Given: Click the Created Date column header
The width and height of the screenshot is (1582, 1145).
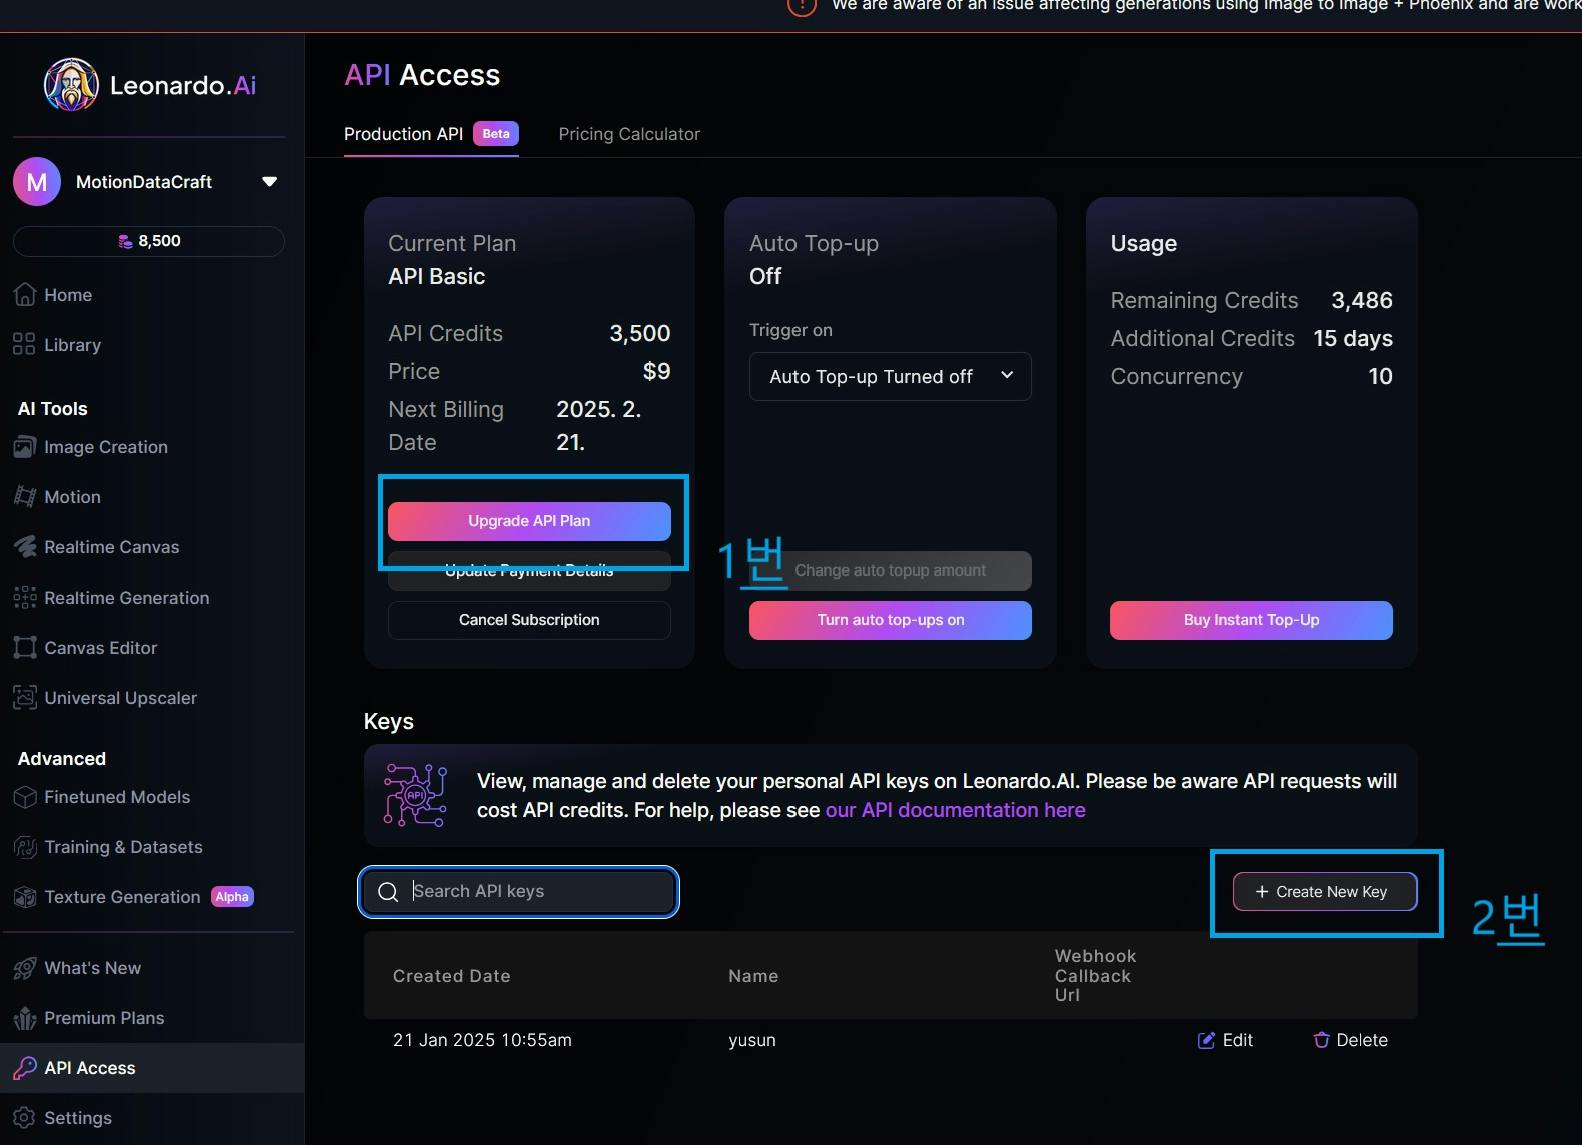Looking at the screenshot, I should tap(451, 976).
